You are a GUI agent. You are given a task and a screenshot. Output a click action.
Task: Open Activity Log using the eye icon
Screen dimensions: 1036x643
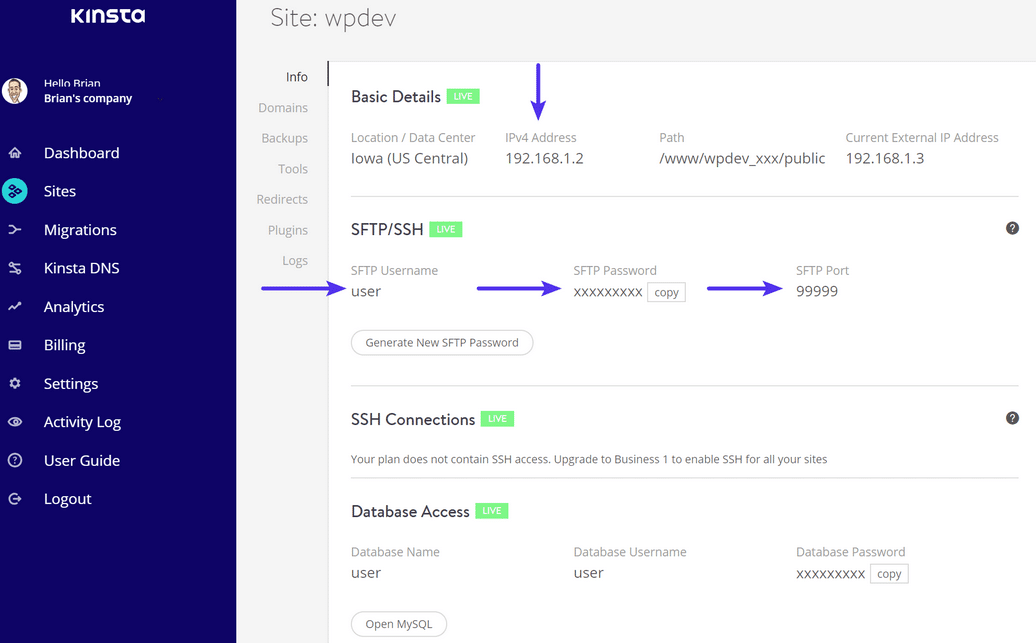click(15, 421)
